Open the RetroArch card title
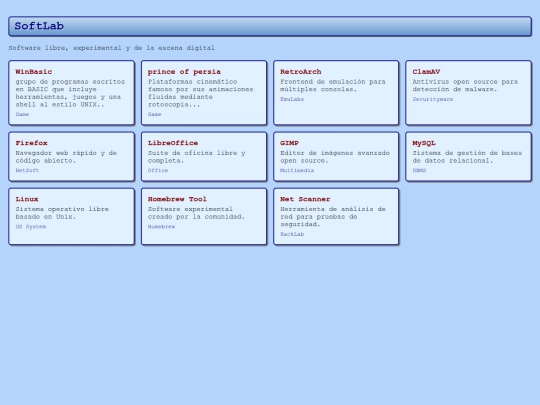Viewport: 540px width, 405px height. coord(301,72)
